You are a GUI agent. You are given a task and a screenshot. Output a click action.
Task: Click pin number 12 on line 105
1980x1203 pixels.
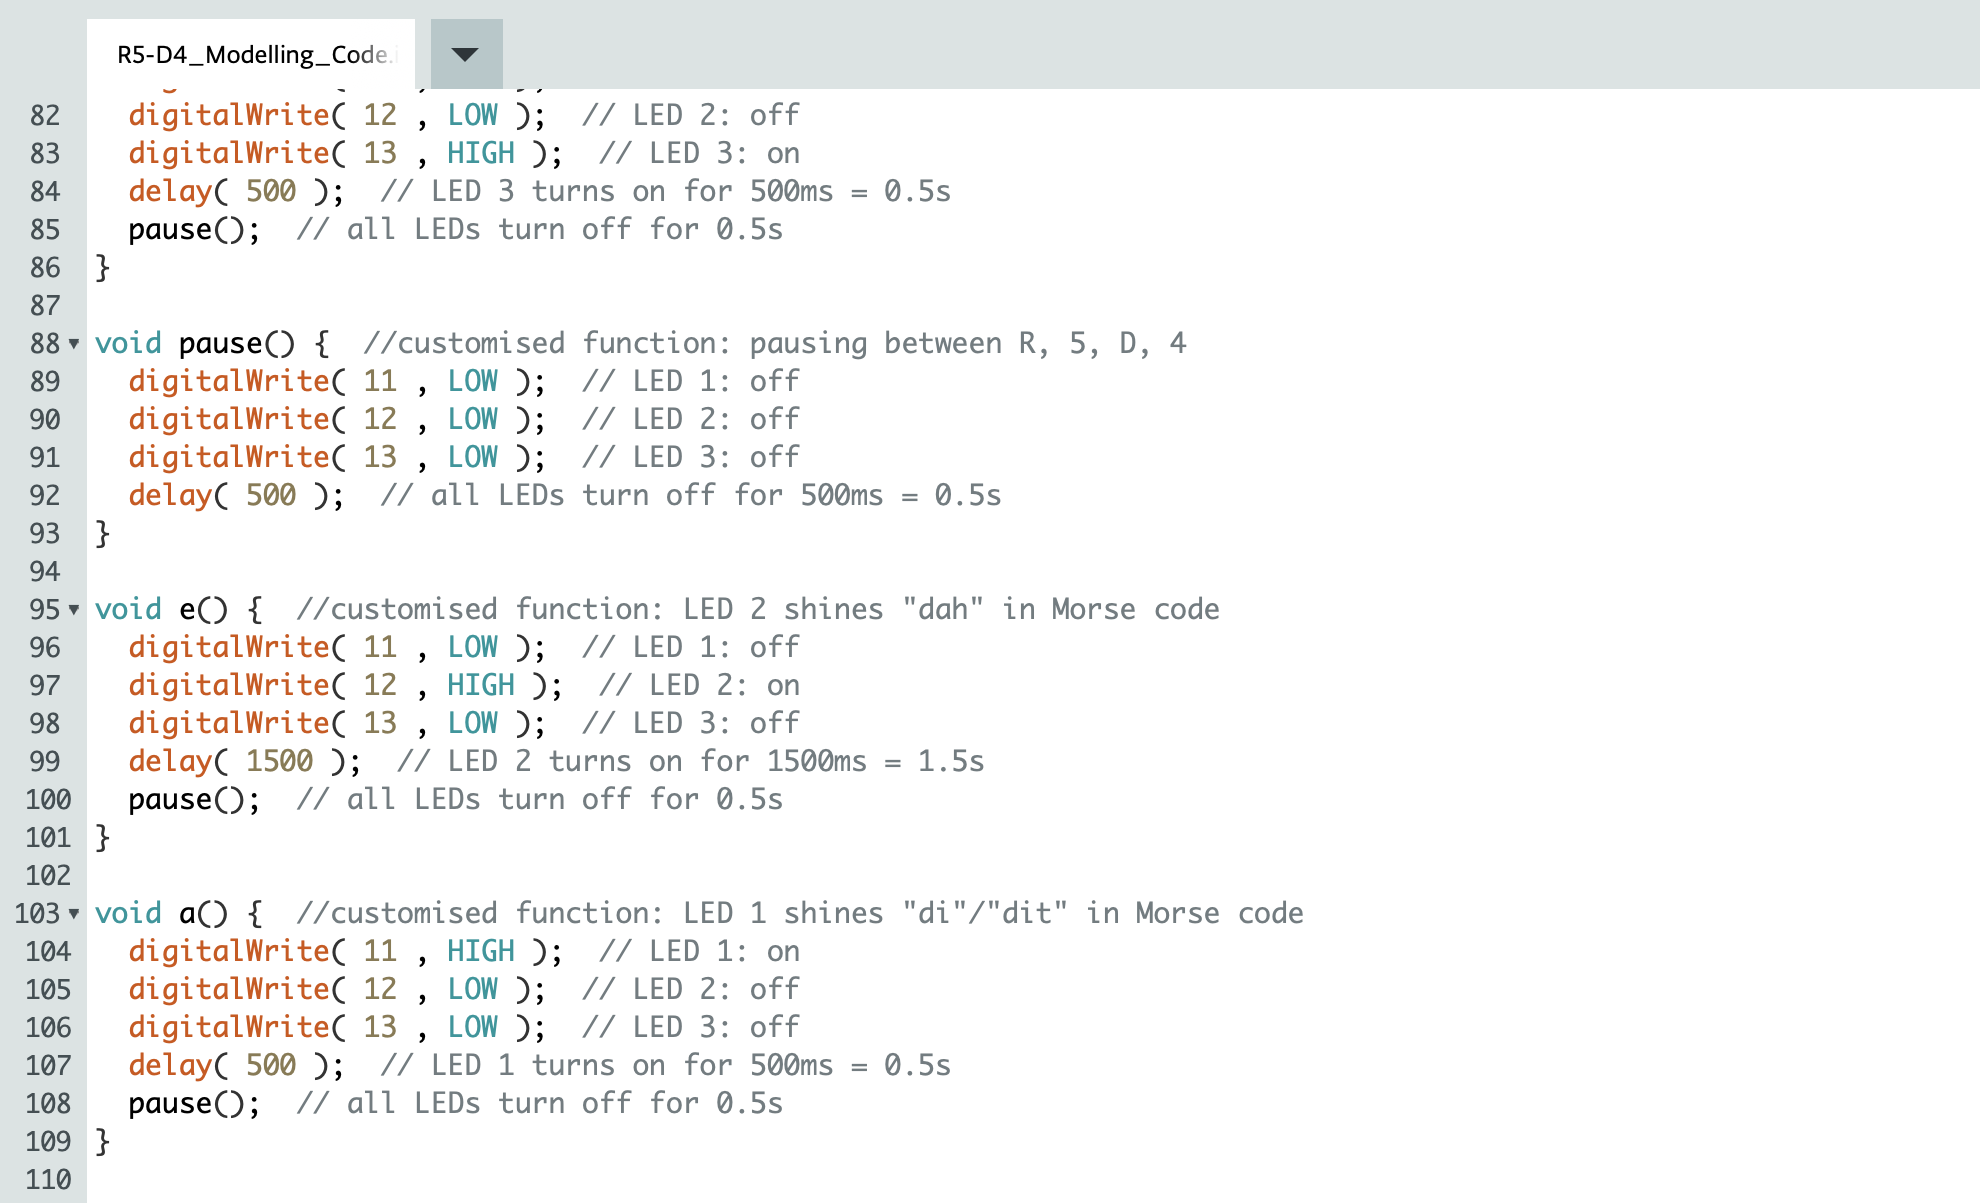click(380, 990)
